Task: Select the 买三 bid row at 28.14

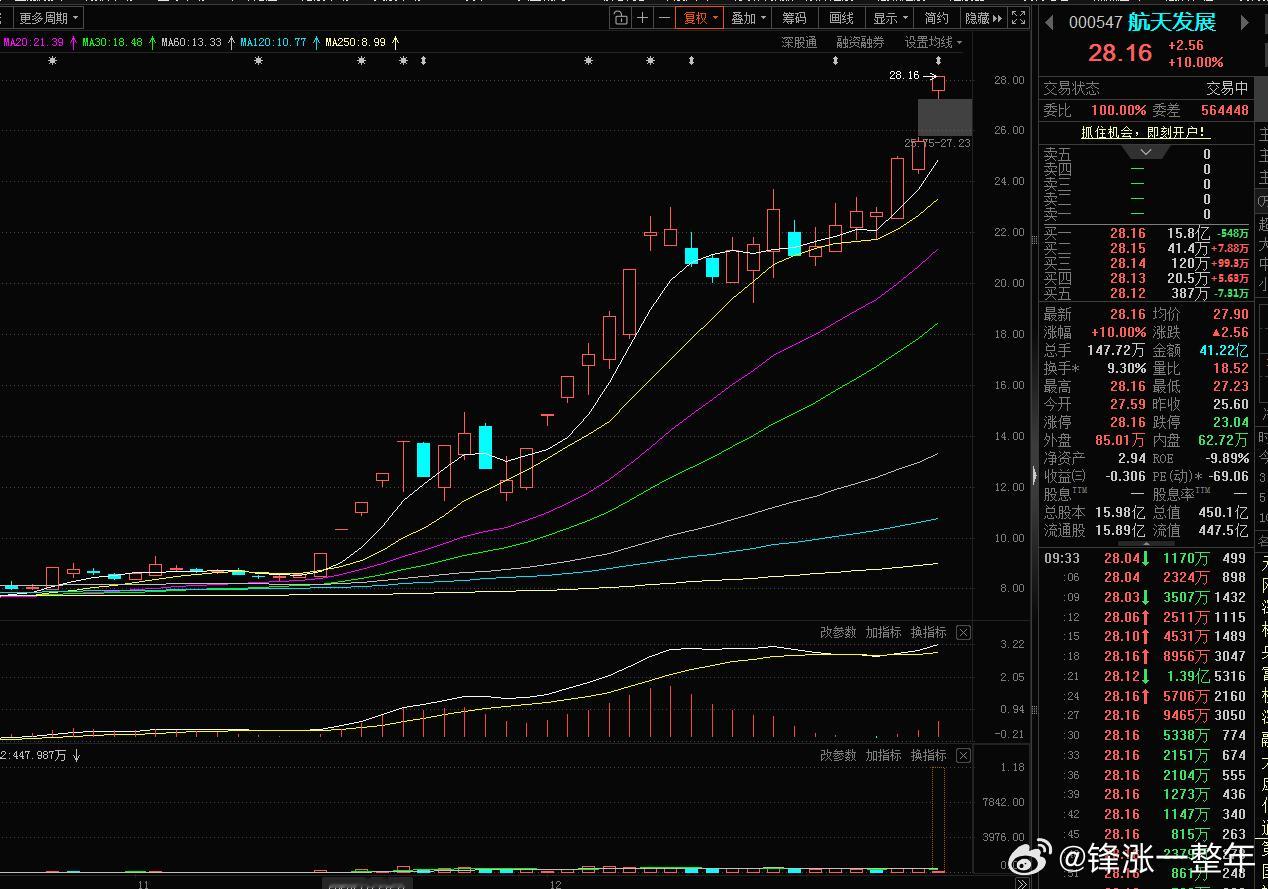Action: pos(1145,263)
